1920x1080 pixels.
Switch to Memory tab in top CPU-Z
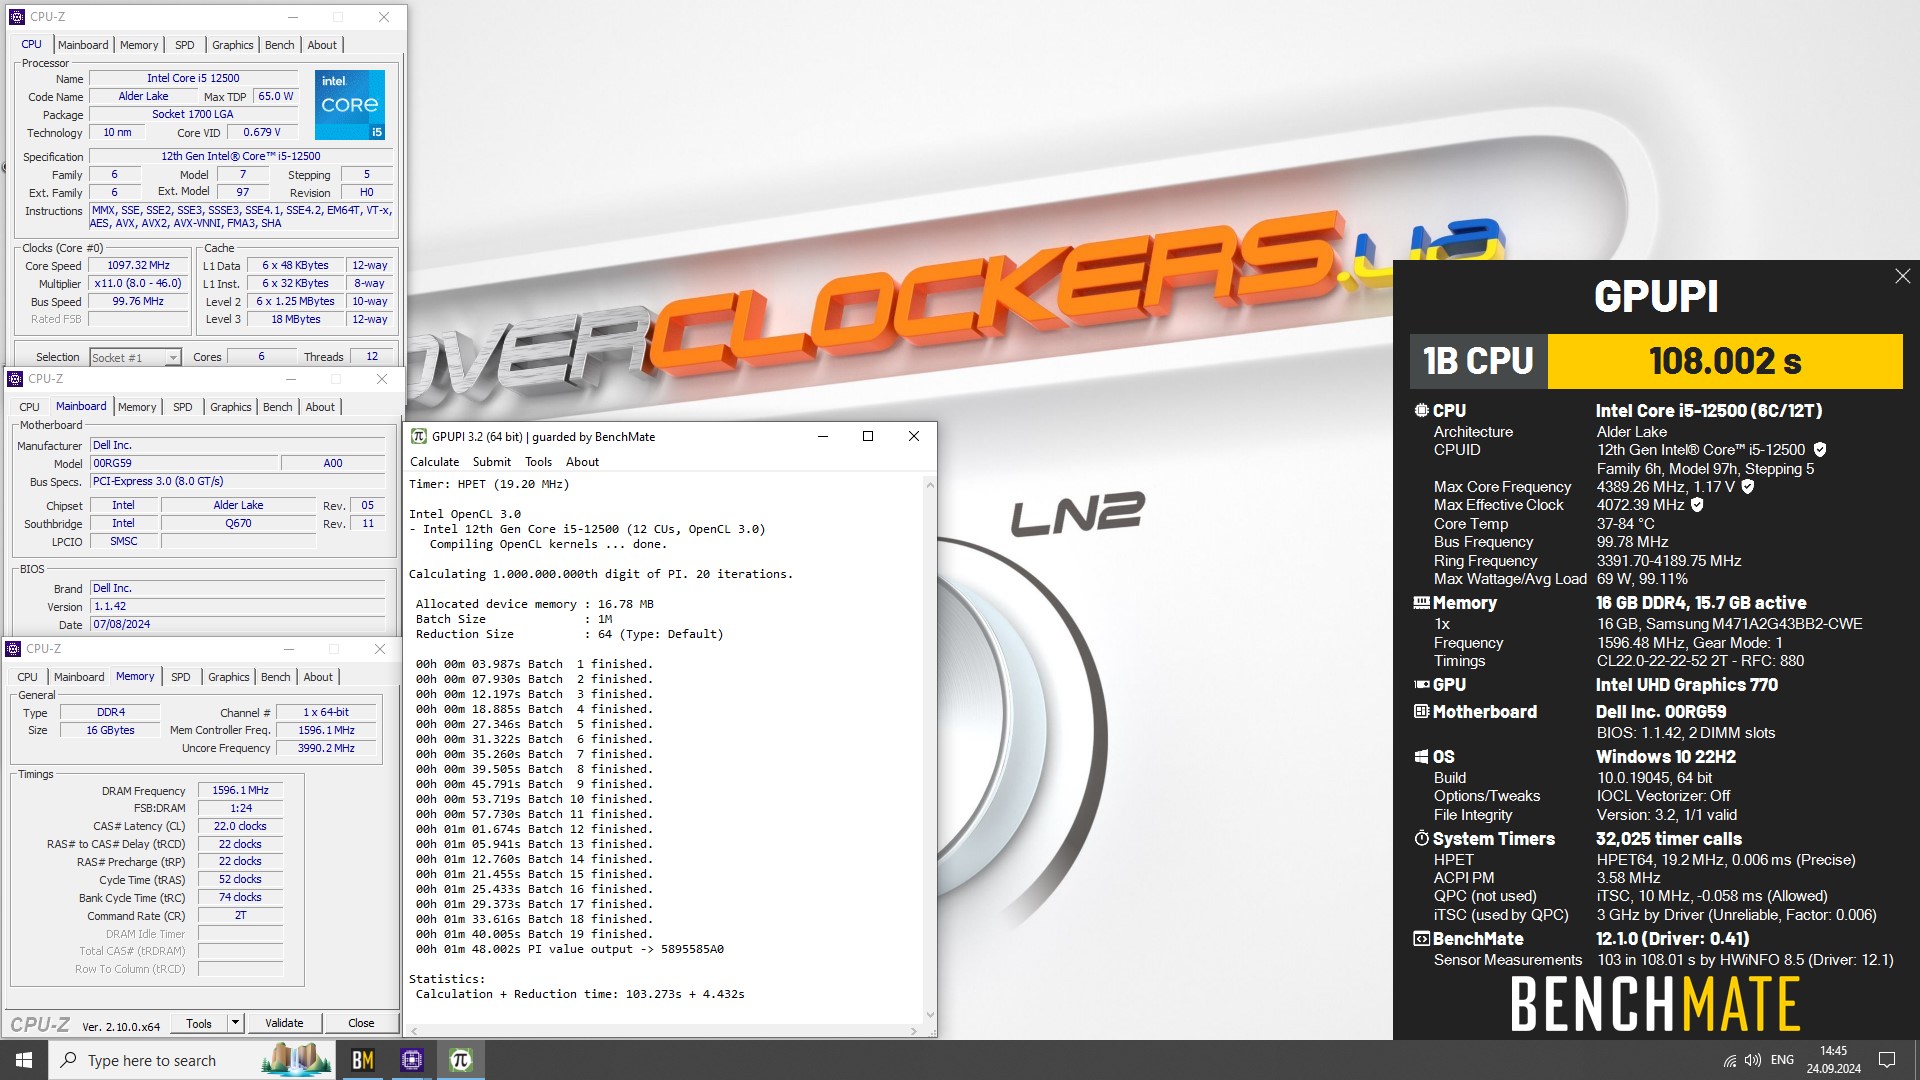139,45
